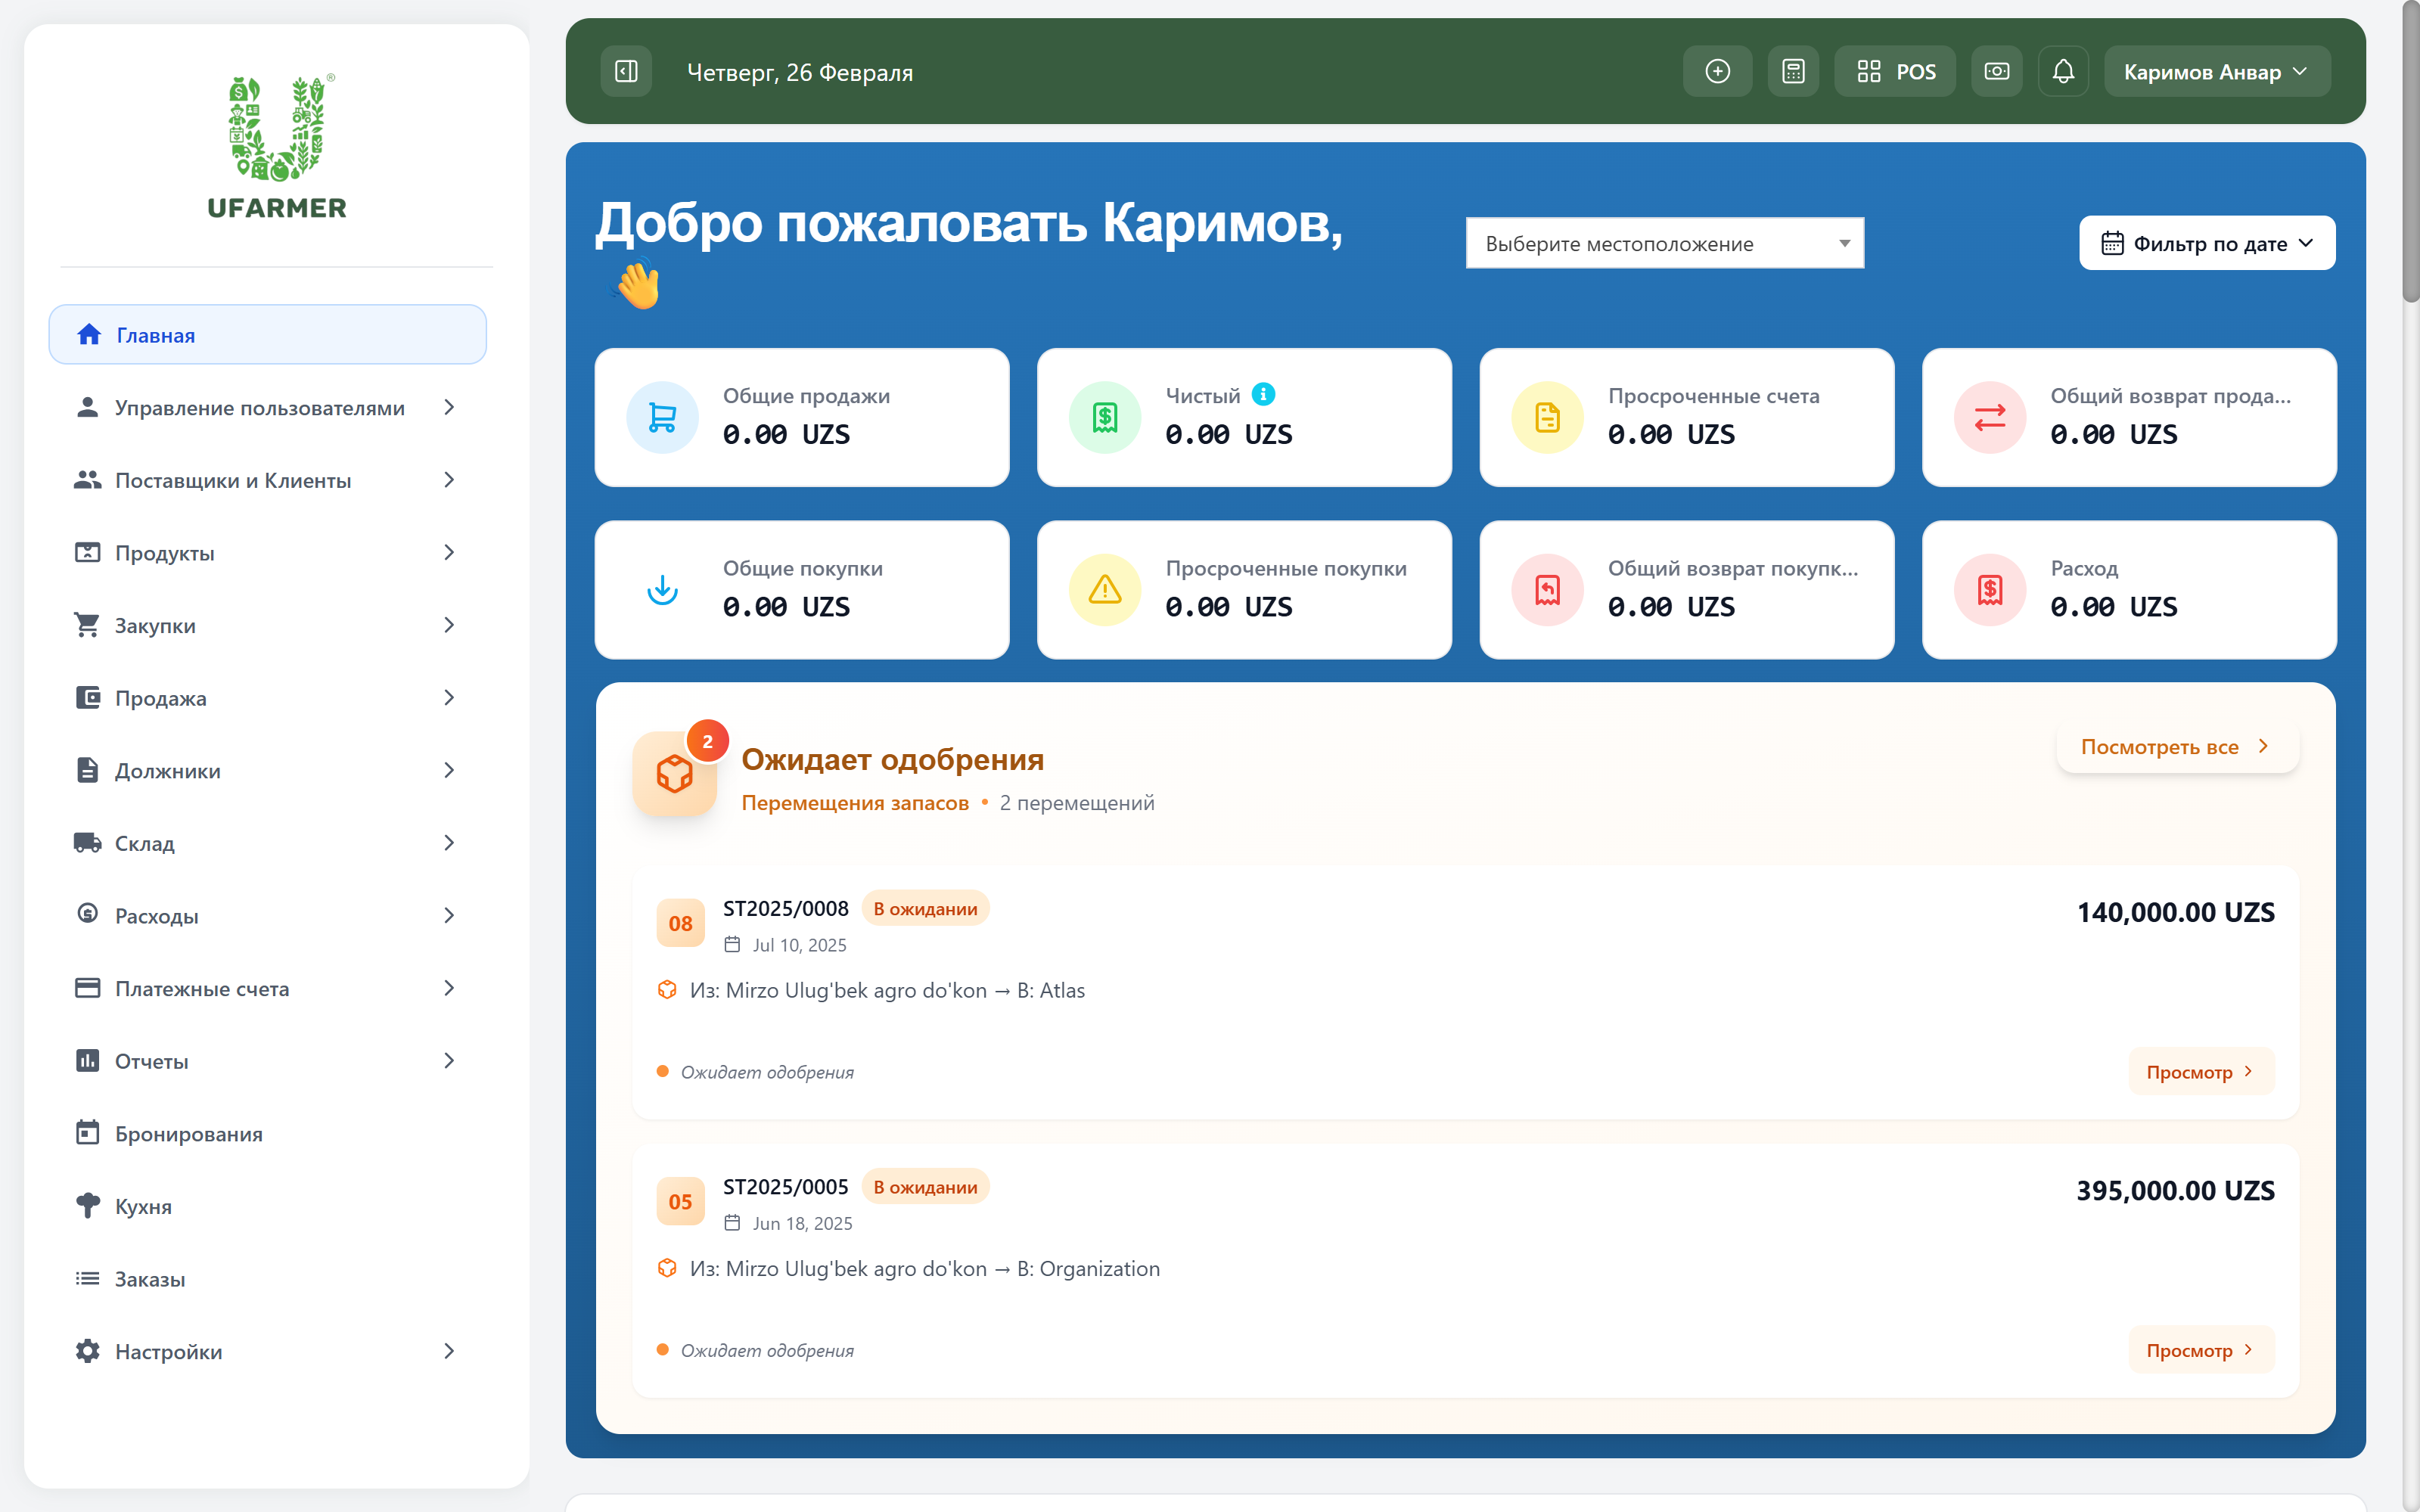
Task: Select the Кухня menu item
Action: 143,1206
